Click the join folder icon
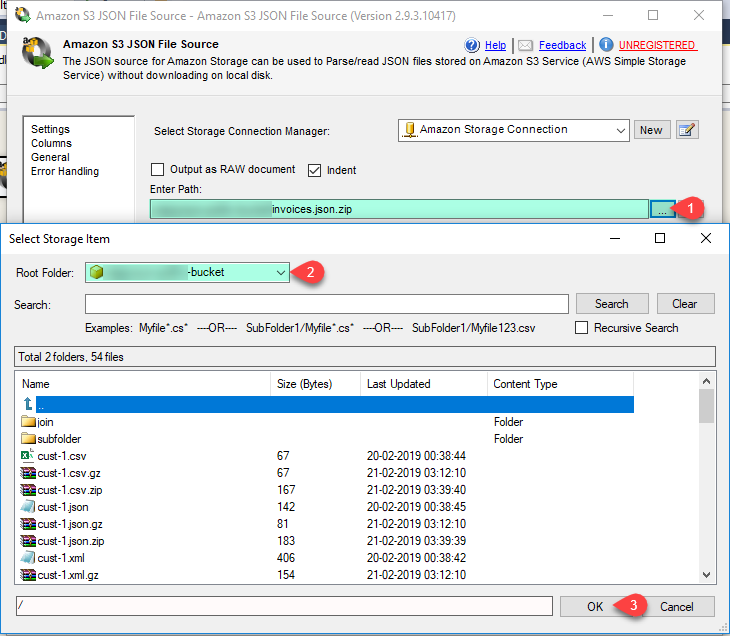 [28, 422]
